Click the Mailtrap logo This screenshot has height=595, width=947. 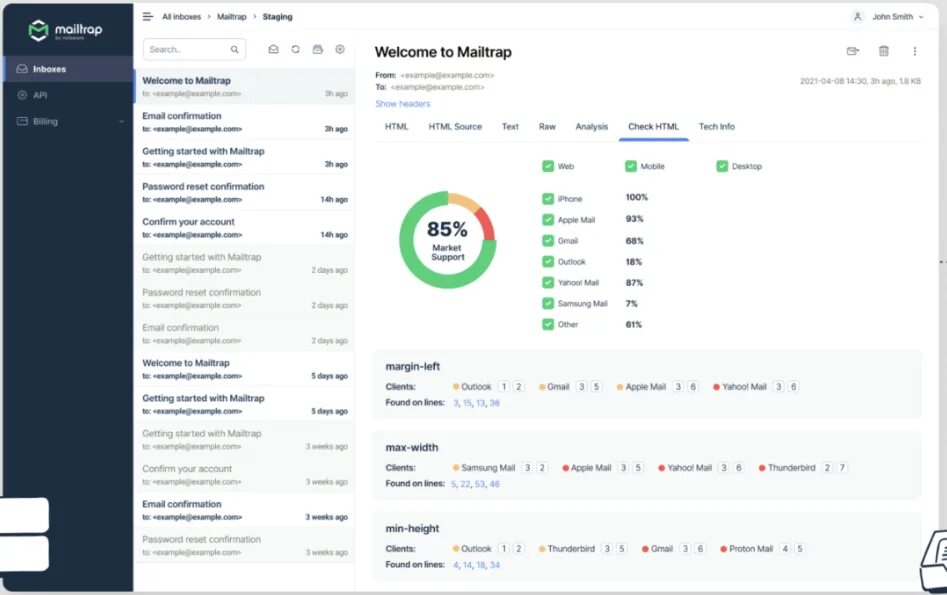tap(65, 30)
